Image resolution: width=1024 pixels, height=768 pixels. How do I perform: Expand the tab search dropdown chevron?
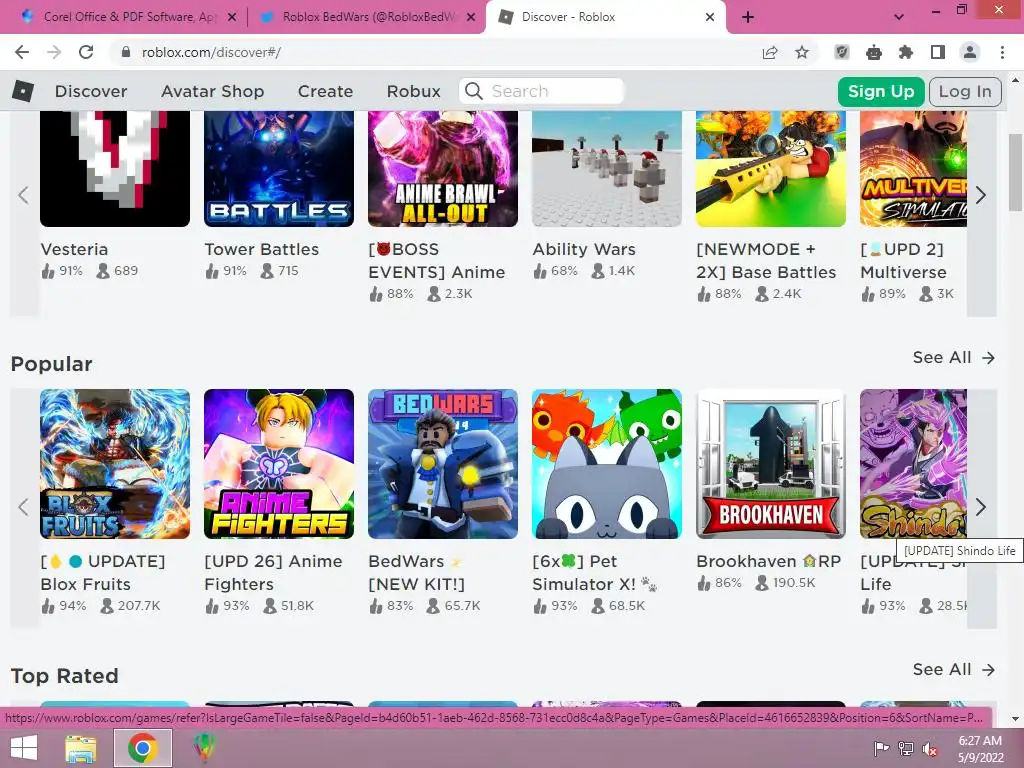(899, 17)
